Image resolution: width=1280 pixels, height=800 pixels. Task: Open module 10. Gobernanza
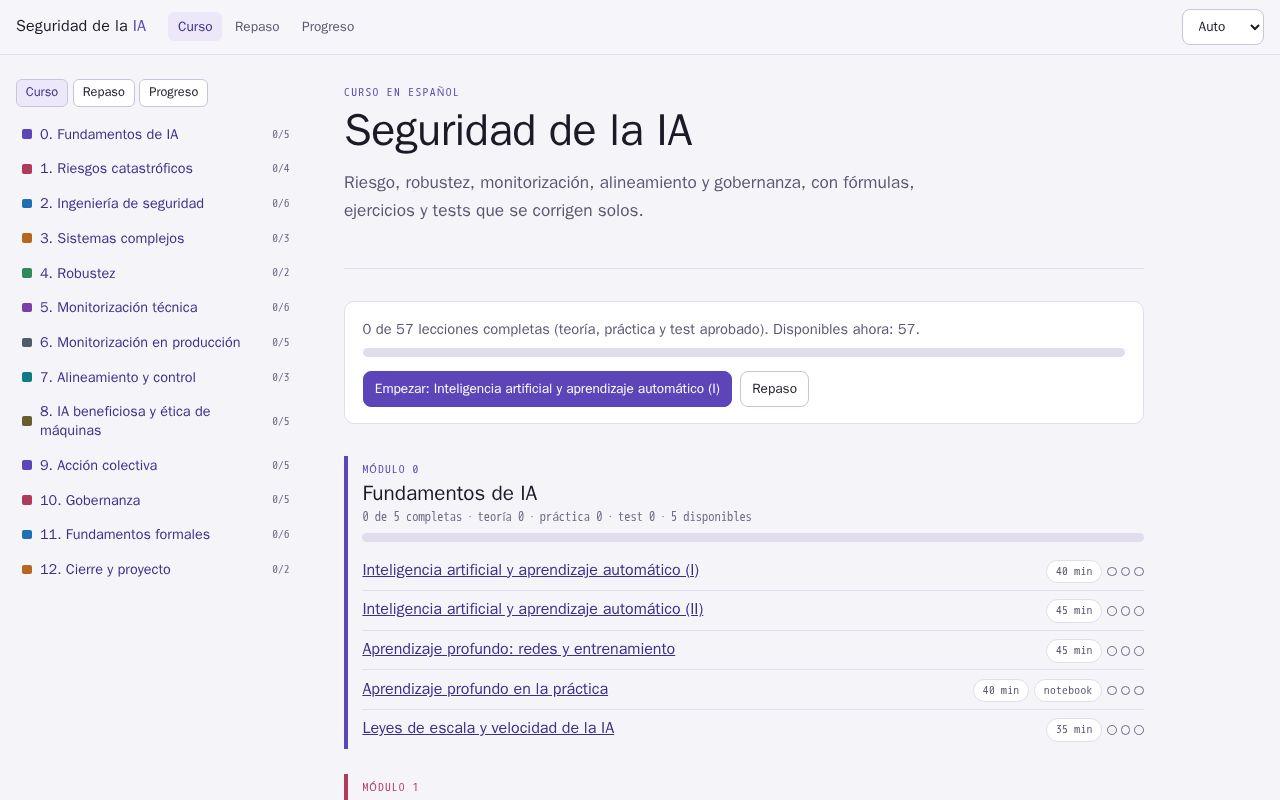coord(156,500)
